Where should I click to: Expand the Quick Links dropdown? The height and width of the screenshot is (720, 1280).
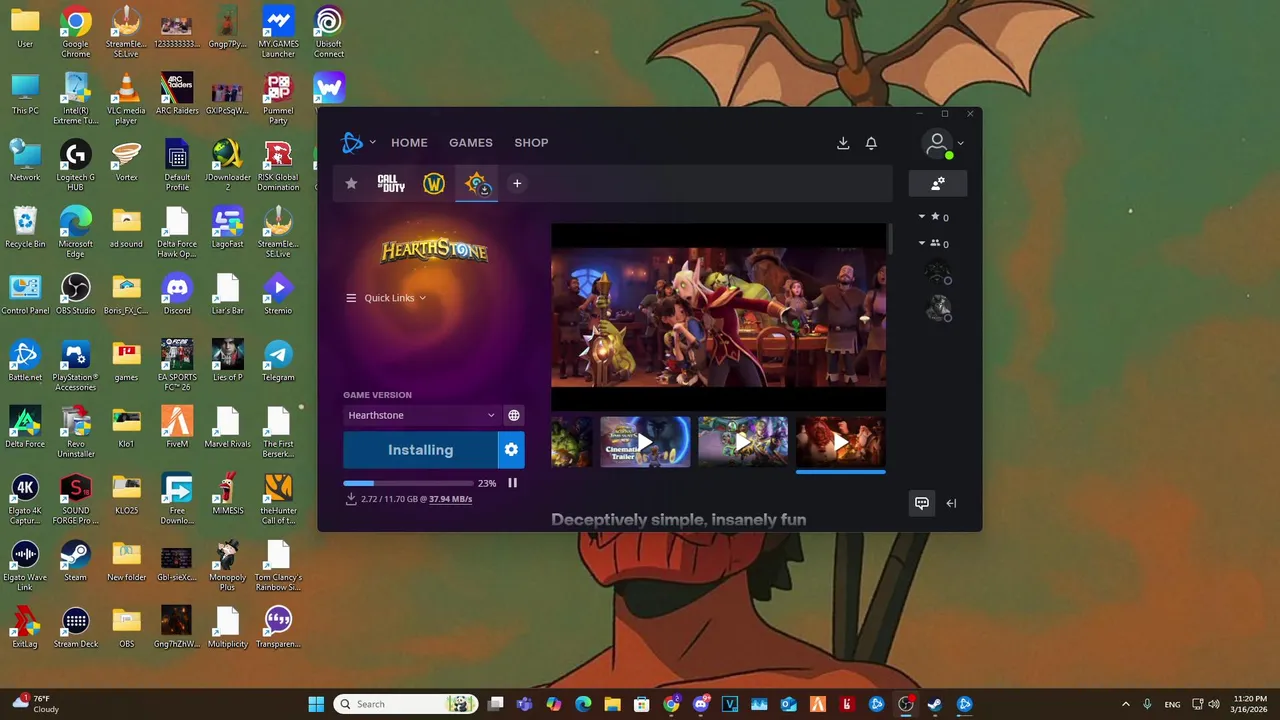(386, 298)
